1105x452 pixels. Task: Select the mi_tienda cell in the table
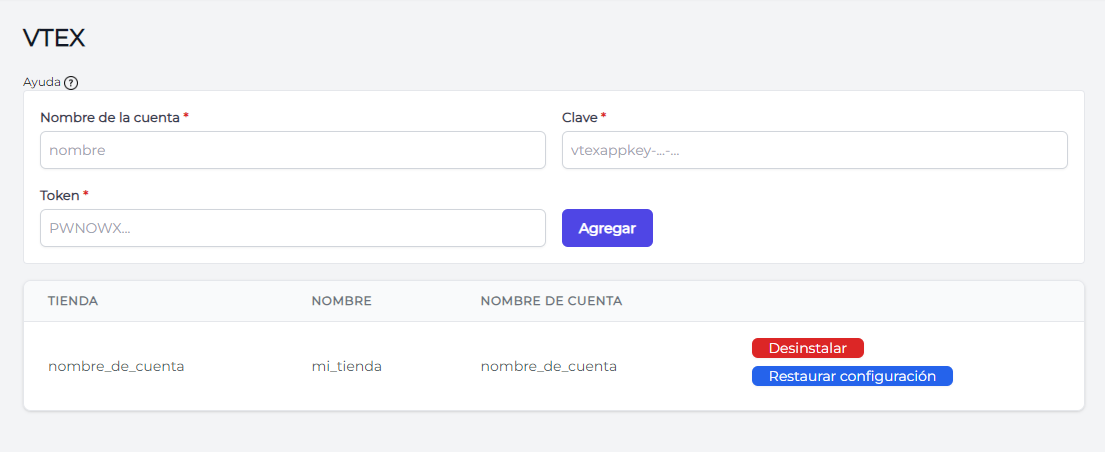coord(347,367)
